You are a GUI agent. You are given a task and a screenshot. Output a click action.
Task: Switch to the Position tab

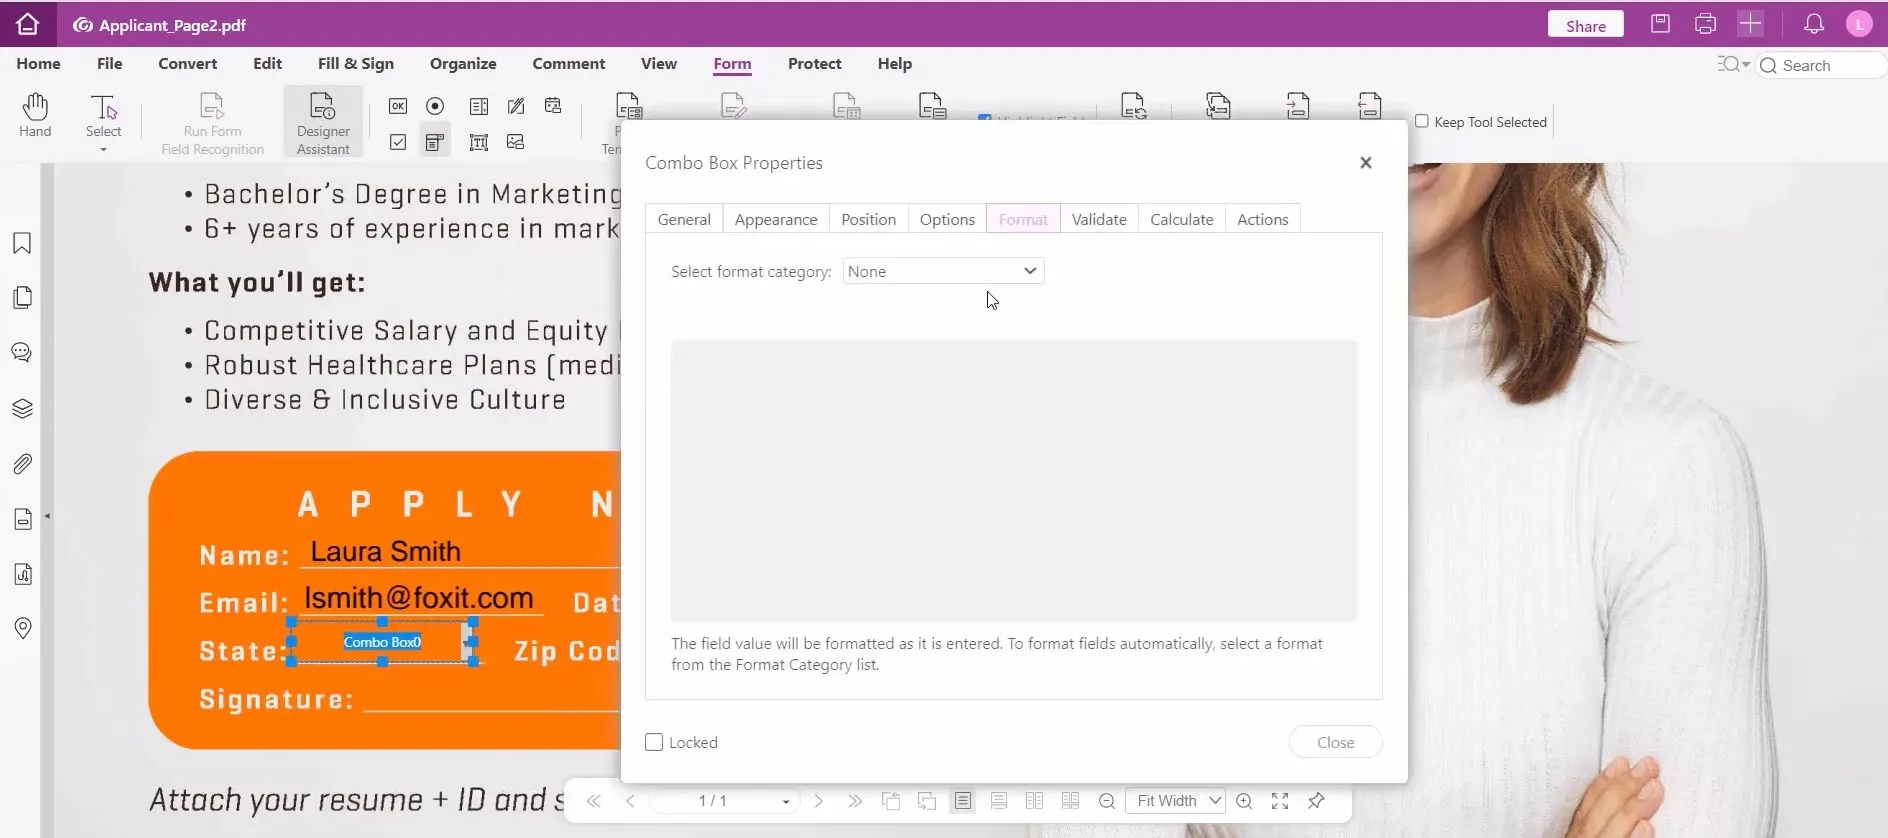point(868,219)
